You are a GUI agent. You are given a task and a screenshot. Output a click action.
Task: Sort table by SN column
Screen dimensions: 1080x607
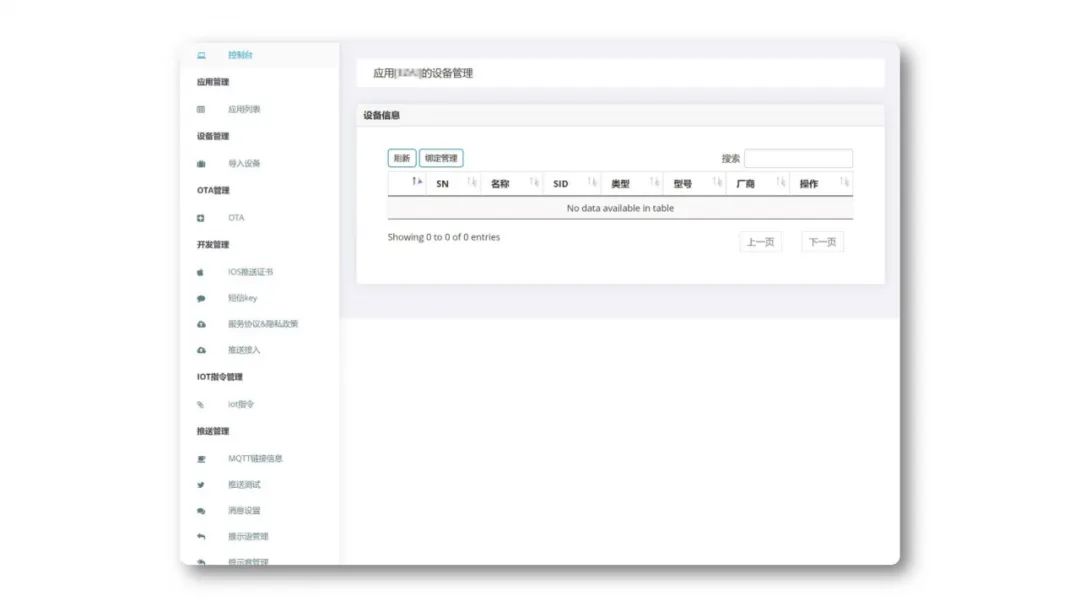[x=453, y=184]
